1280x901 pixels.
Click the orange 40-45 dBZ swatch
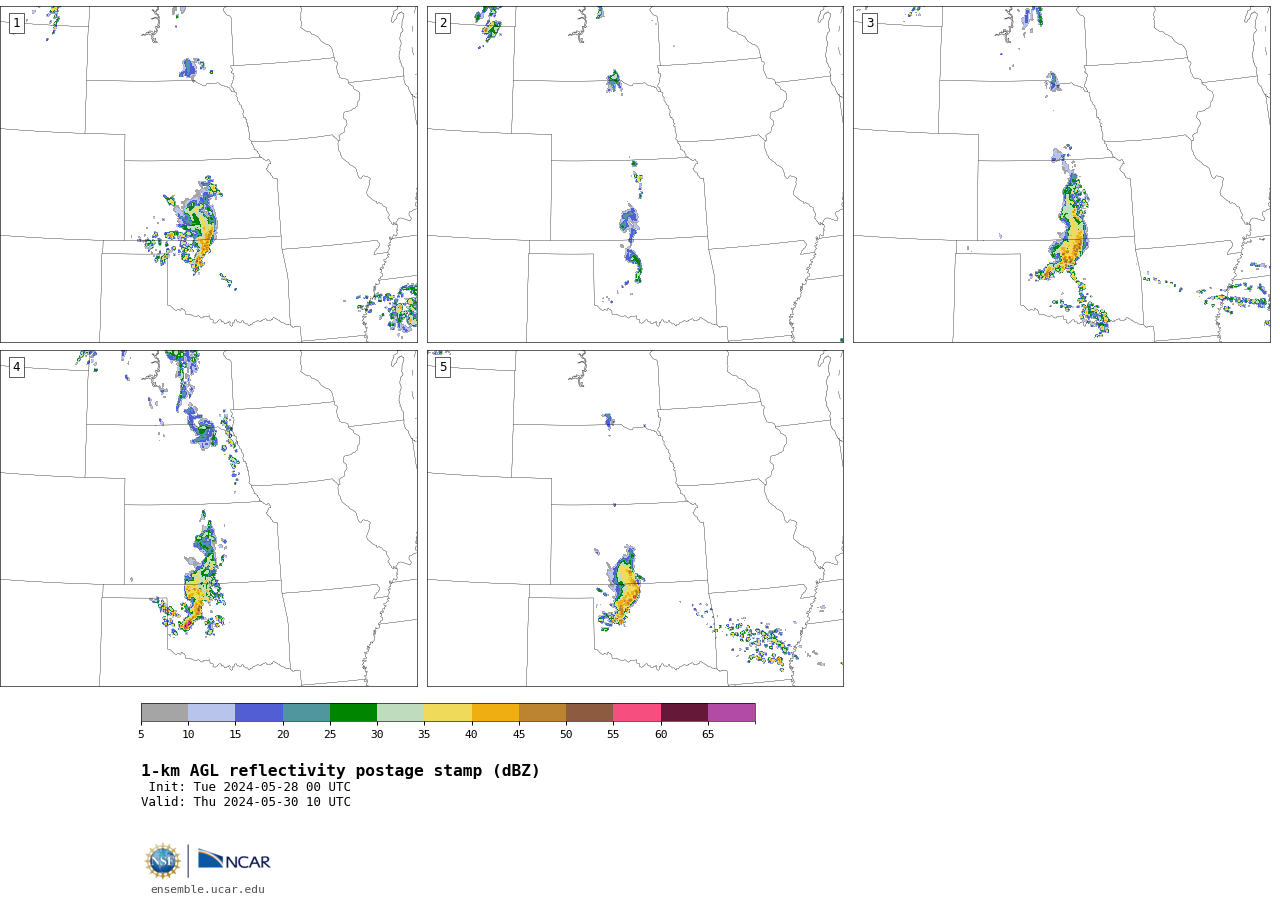(x=495, y=713)
